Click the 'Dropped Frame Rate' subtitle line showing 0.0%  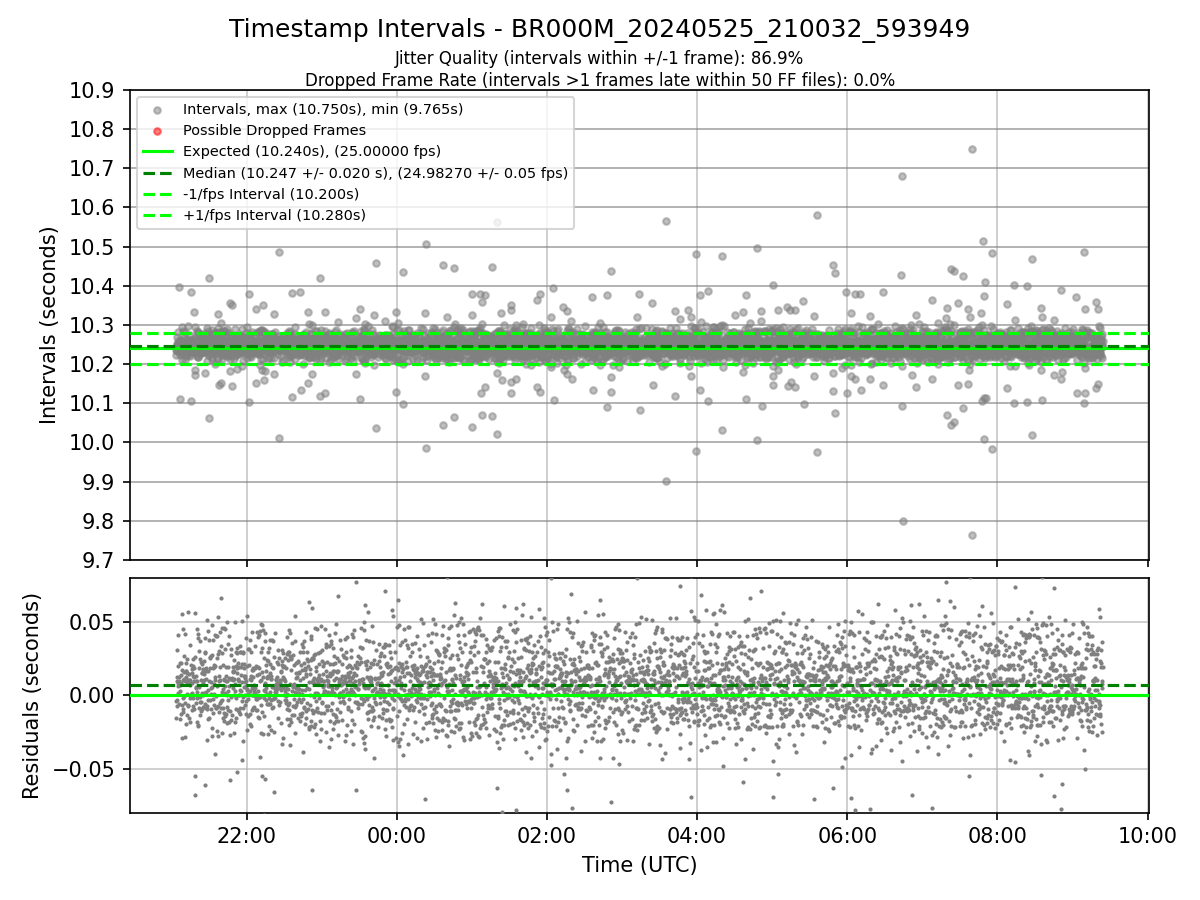coord(599,80)
